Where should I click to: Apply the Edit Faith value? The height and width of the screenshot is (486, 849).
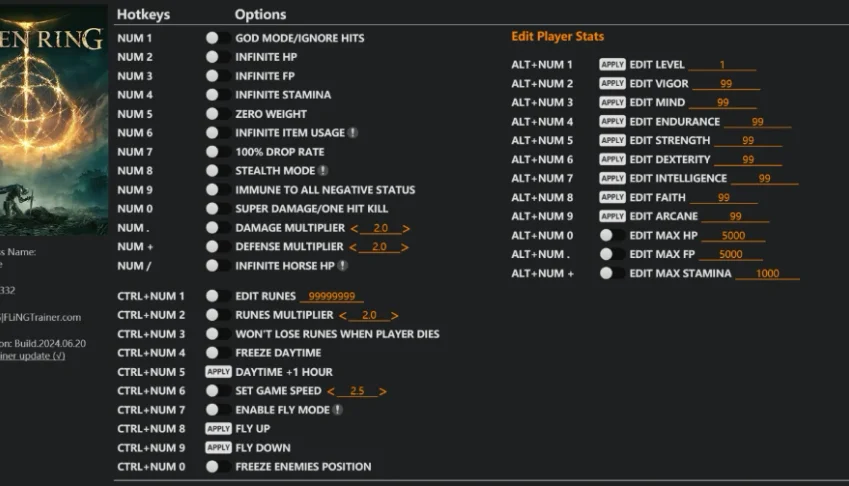click(612, 197)
